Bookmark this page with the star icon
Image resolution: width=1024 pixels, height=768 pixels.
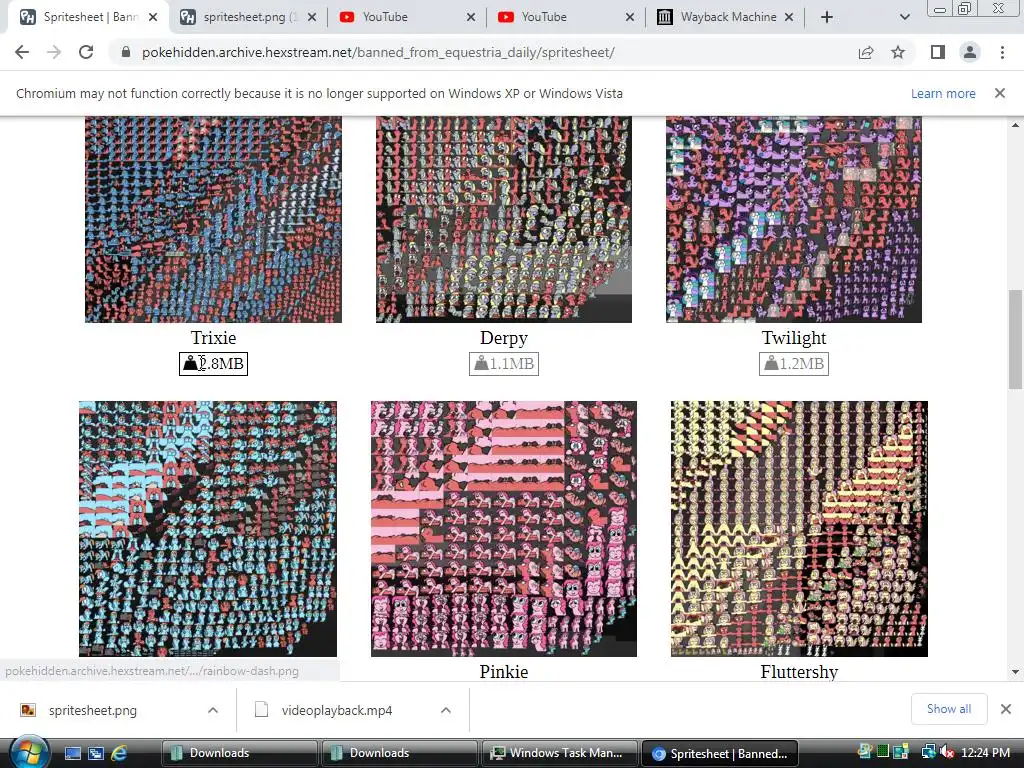point(898,52)
